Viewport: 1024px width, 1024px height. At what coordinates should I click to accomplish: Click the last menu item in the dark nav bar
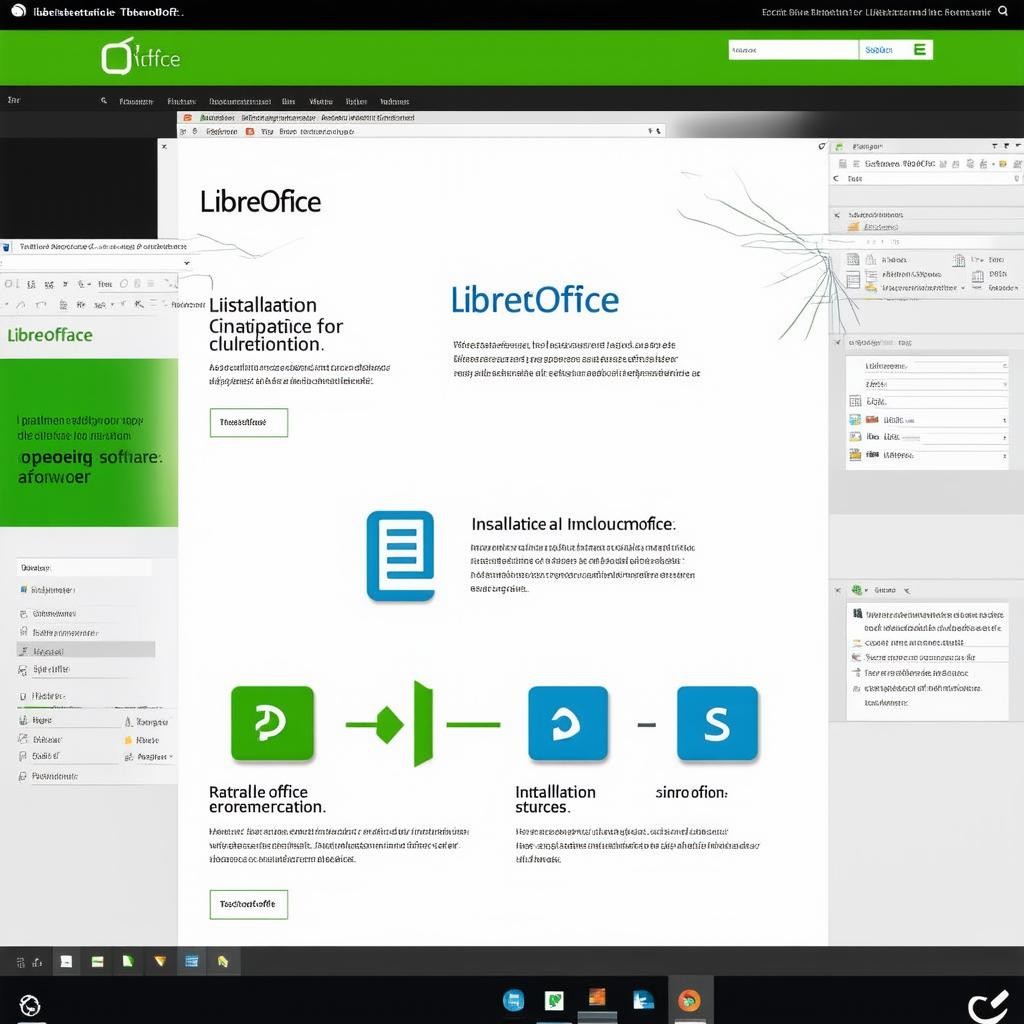coord(394,101)
